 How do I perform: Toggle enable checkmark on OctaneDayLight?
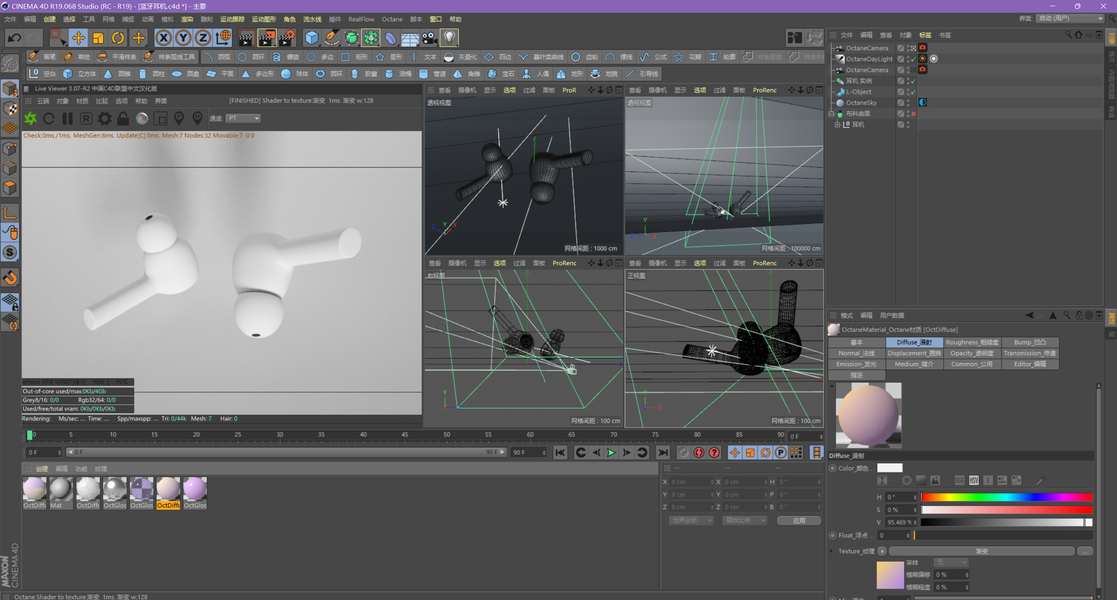click(913, 59)
